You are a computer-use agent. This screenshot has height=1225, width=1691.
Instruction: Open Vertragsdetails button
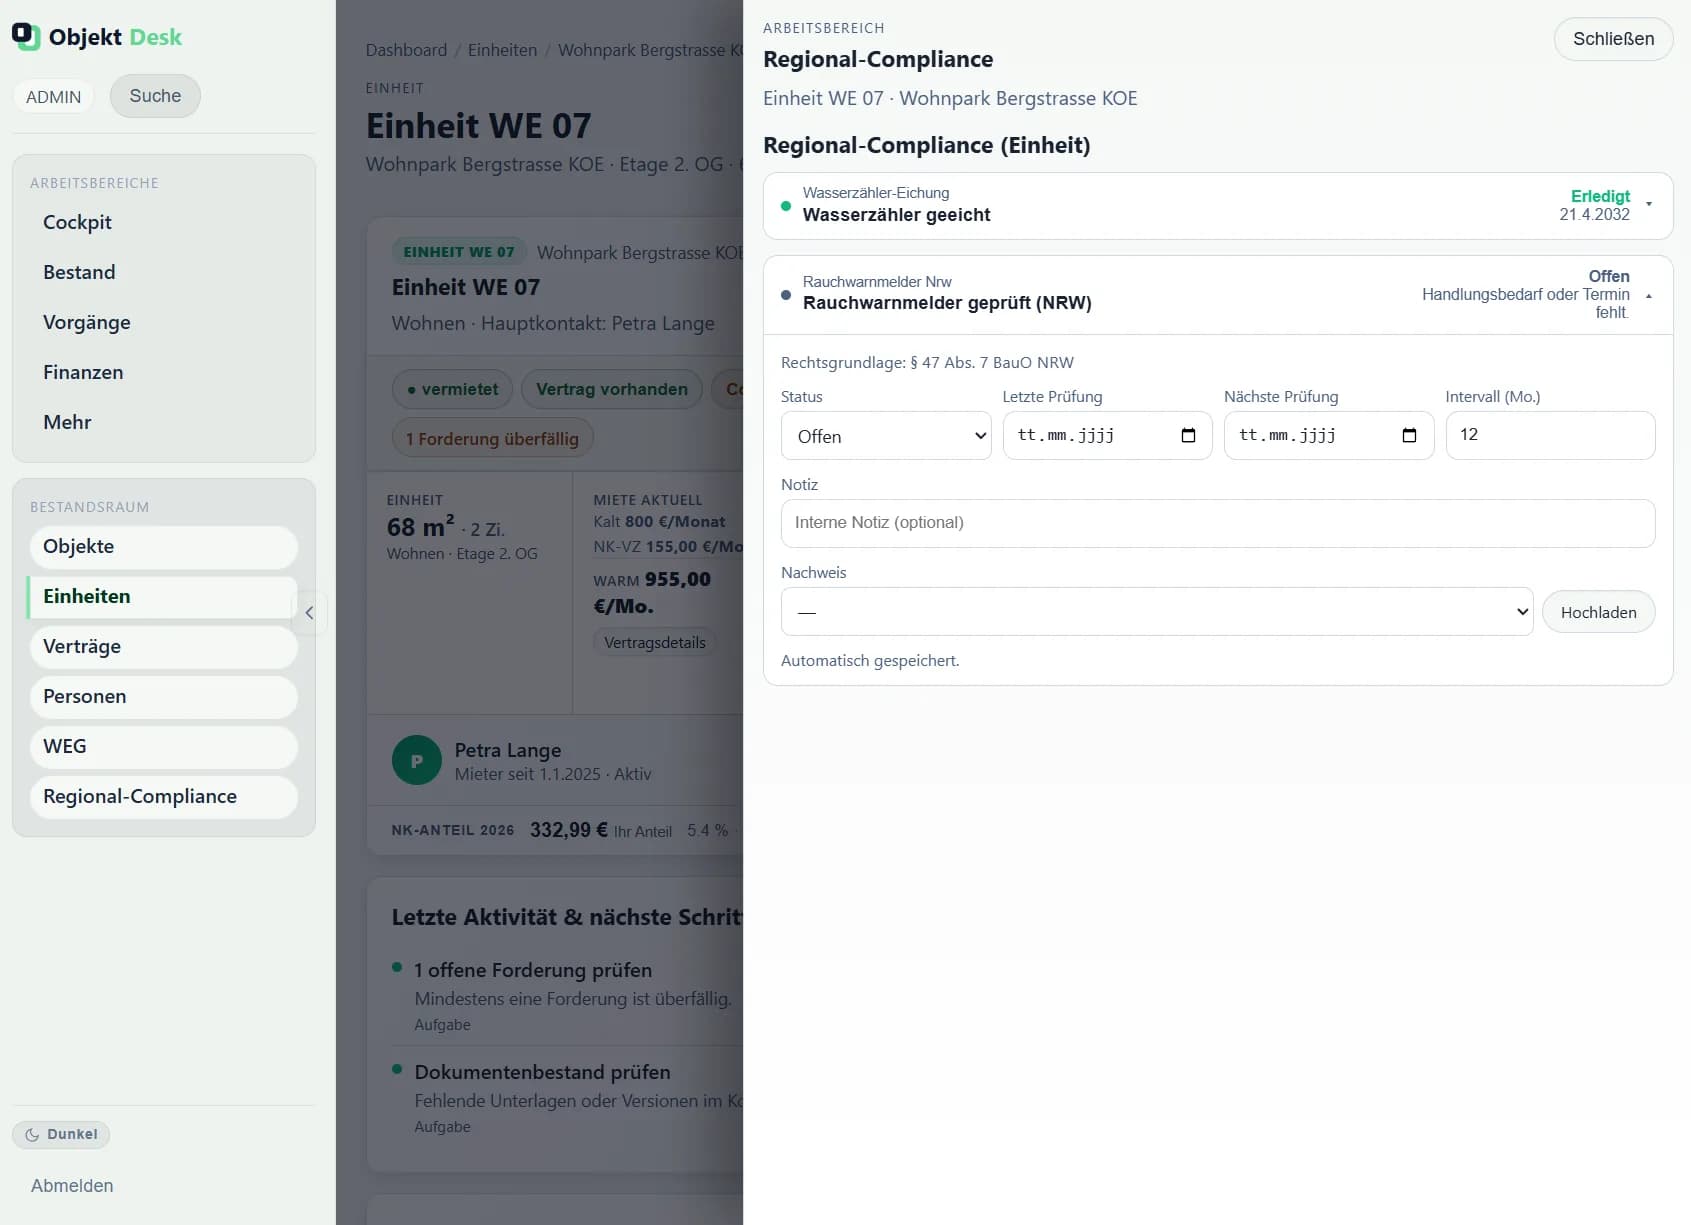click(655, 643)
